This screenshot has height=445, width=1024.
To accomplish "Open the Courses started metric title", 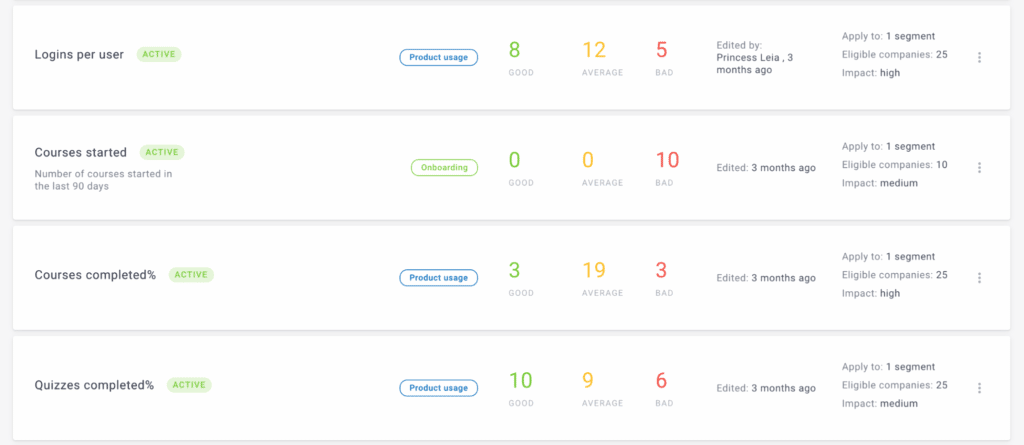I will [x=80, y=152].
